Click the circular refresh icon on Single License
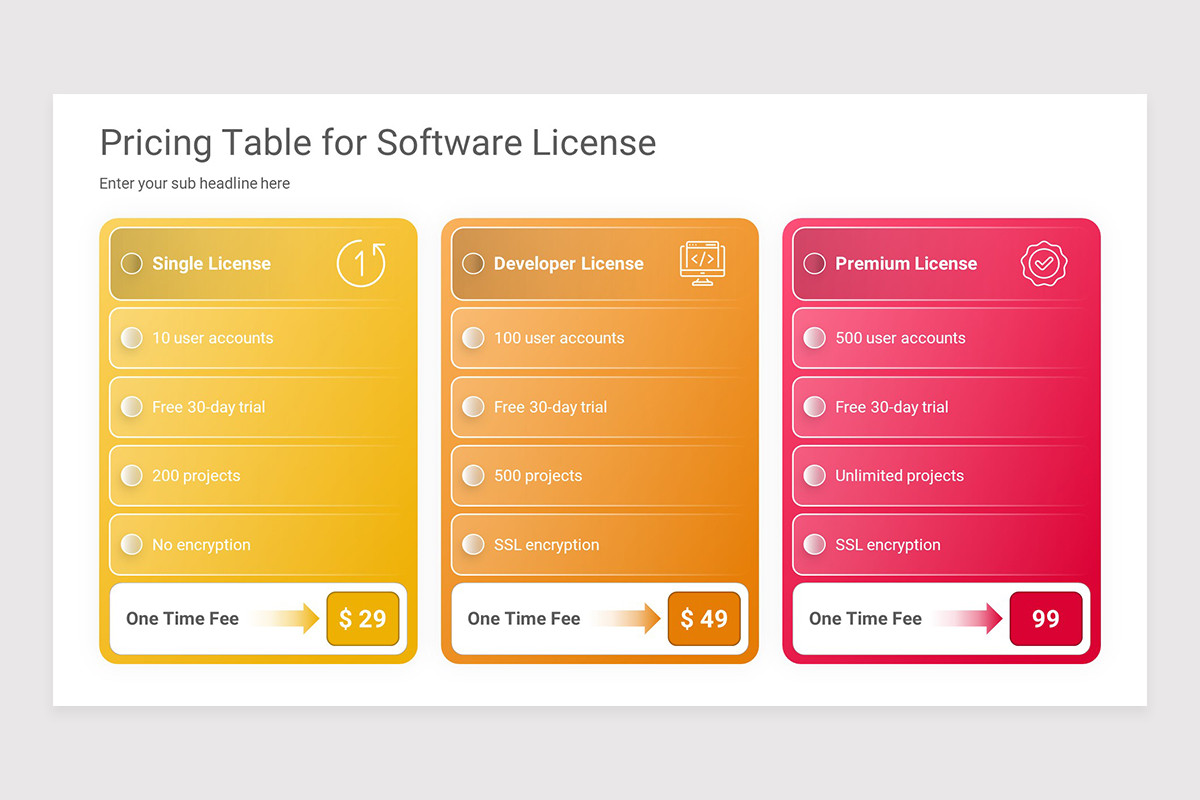Screen dimensions: 1200x800 point(362,262)
